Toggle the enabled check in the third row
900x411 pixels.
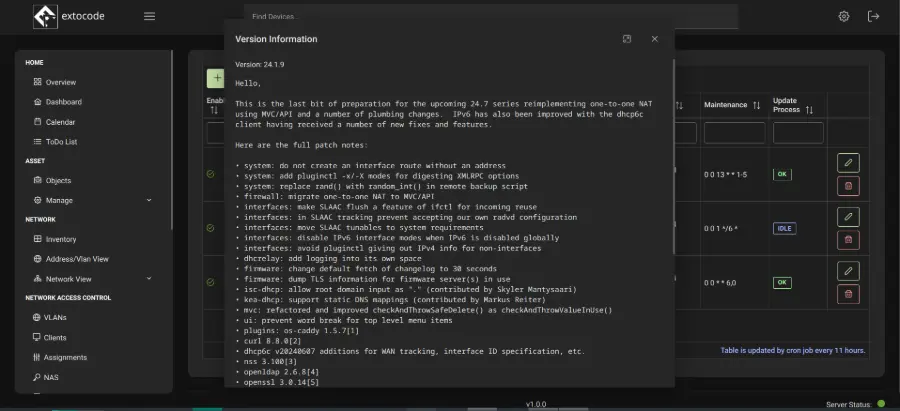pos(211,283)
